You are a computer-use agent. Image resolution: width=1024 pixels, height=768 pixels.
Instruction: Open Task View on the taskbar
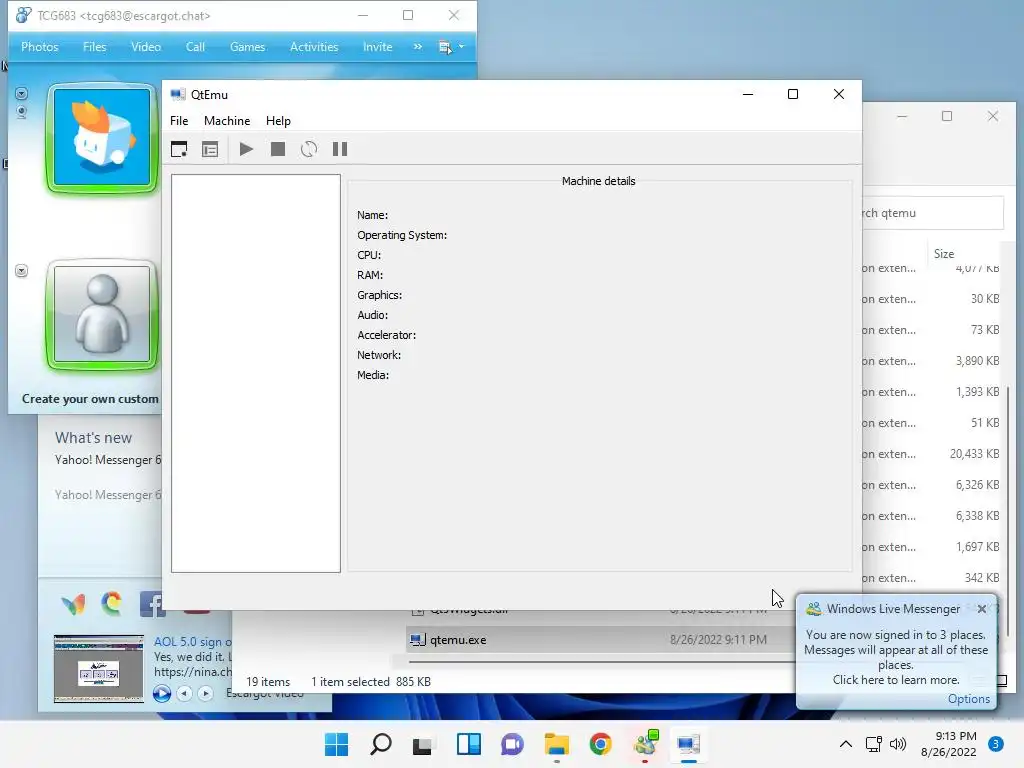point(423,744)
